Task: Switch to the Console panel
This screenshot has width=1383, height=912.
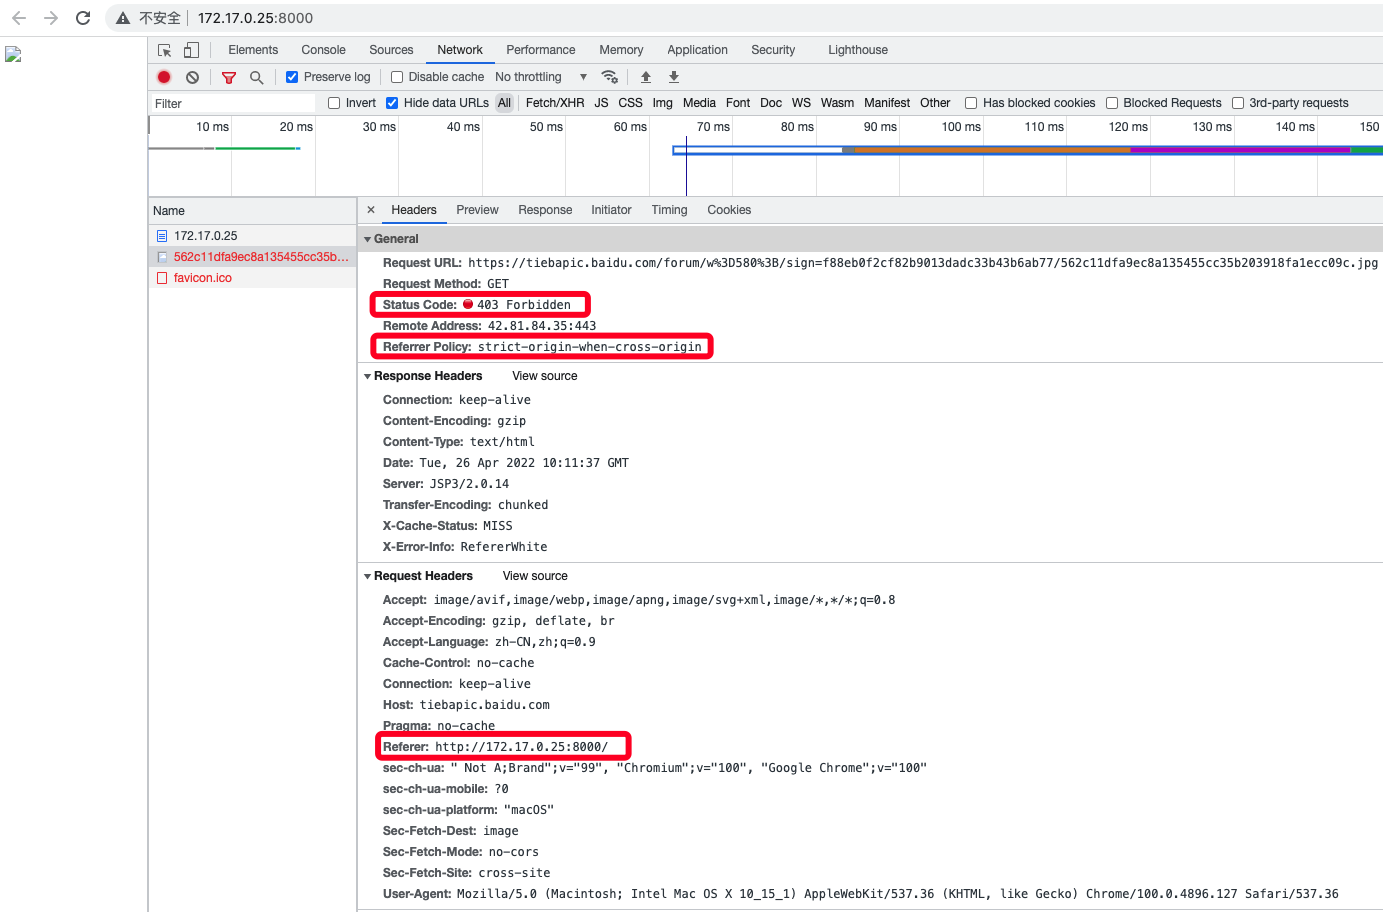Action: pyautogui.click(x=322, y=49)
